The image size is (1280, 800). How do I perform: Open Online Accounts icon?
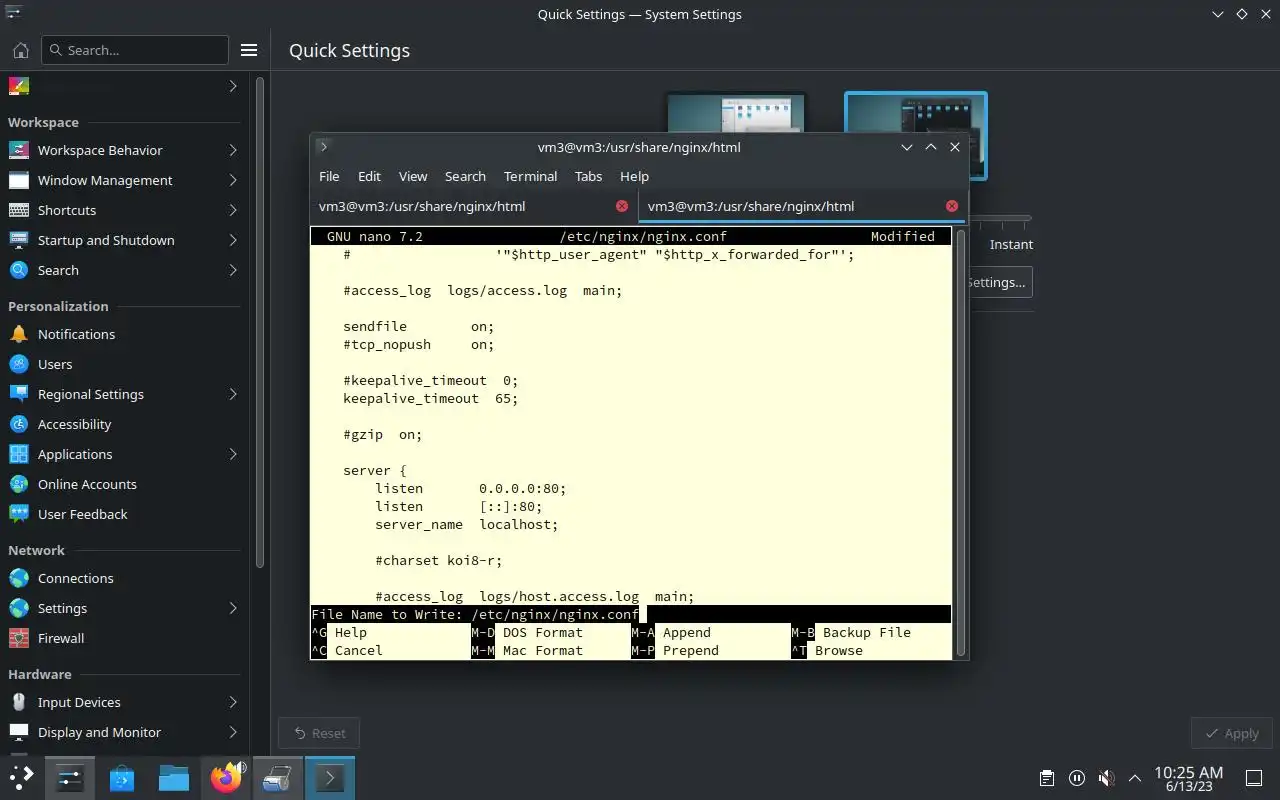pyautogui.click(x=19, y=484)
